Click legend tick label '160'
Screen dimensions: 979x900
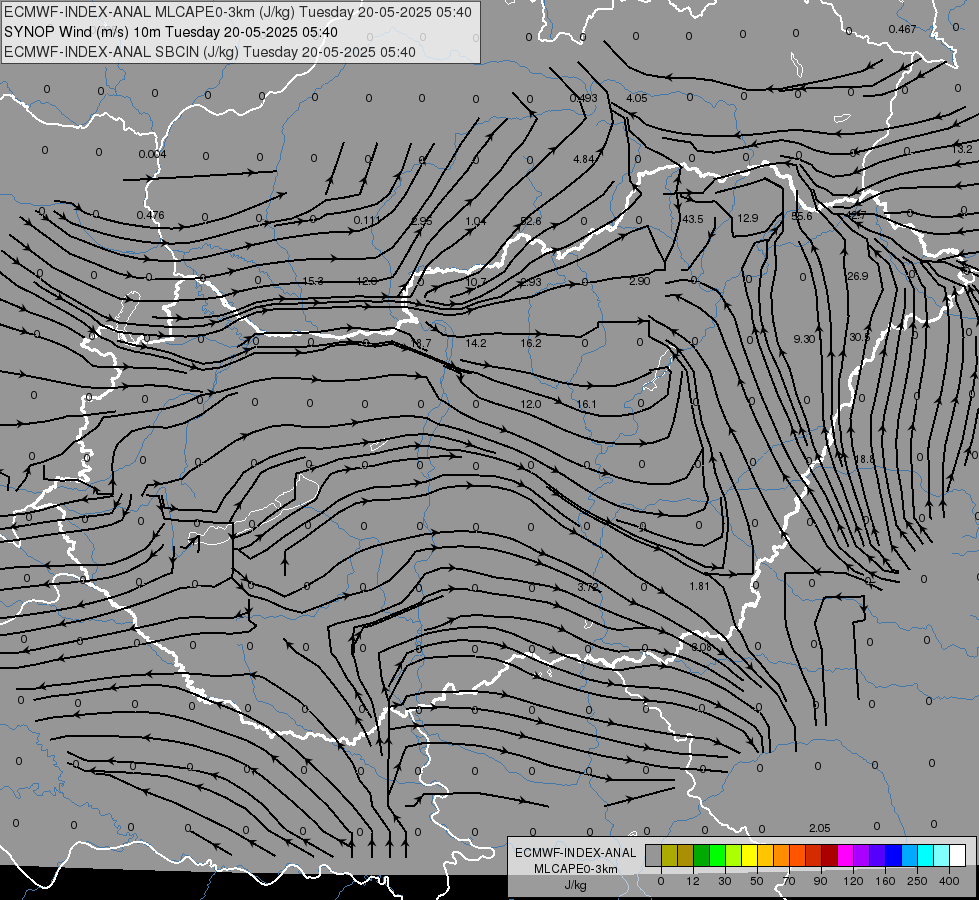click(885, 881)
